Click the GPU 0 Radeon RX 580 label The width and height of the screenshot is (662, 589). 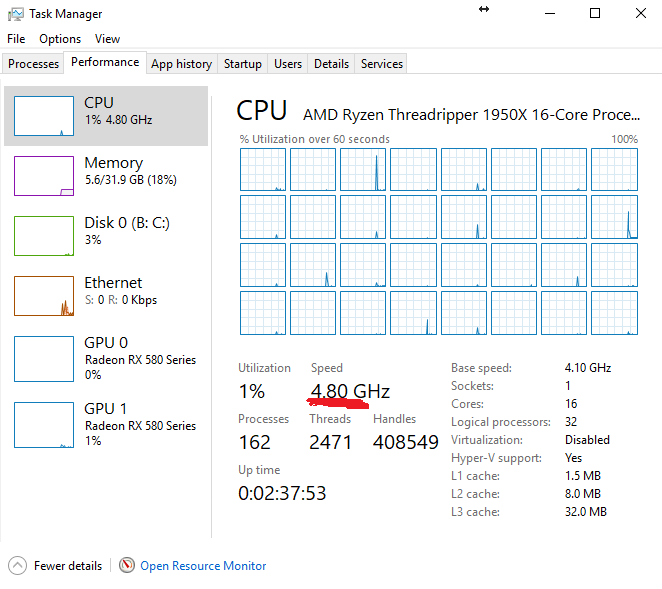click(x=140, y=360)
